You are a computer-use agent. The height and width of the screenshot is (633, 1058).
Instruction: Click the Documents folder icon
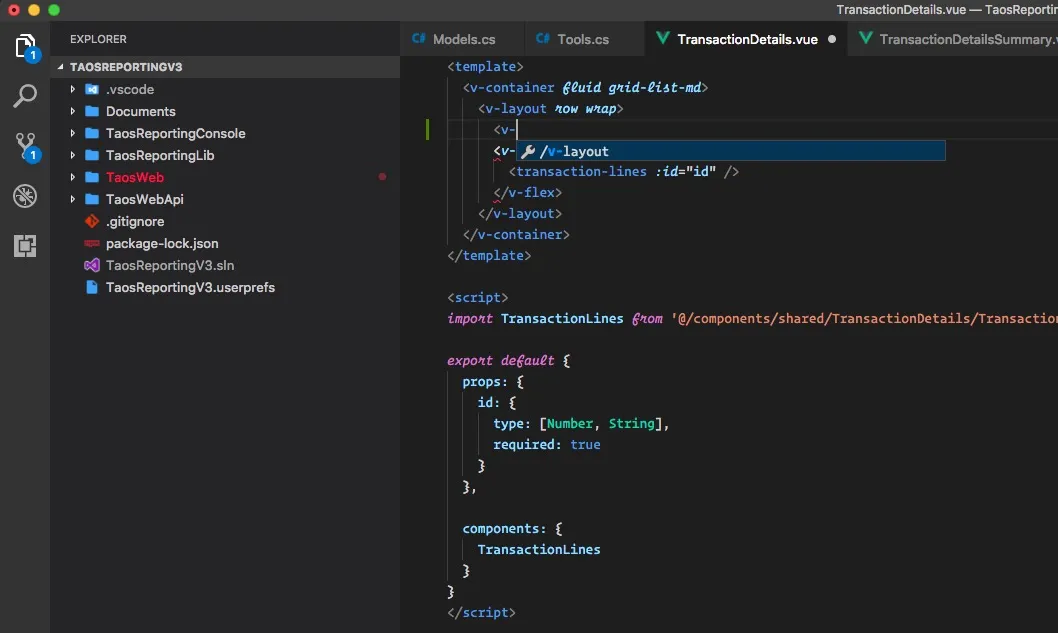pyautogui.click(x=92, y=111)
